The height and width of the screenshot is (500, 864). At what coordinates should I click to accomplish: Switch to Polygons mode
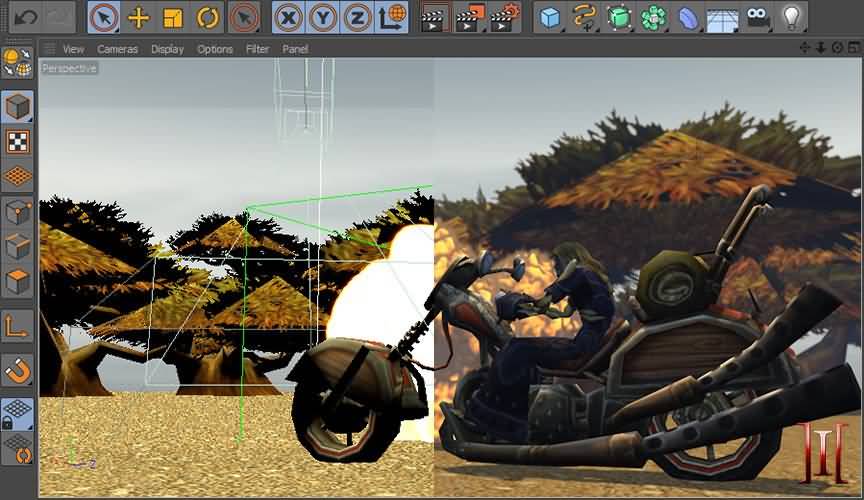[17, 281]
